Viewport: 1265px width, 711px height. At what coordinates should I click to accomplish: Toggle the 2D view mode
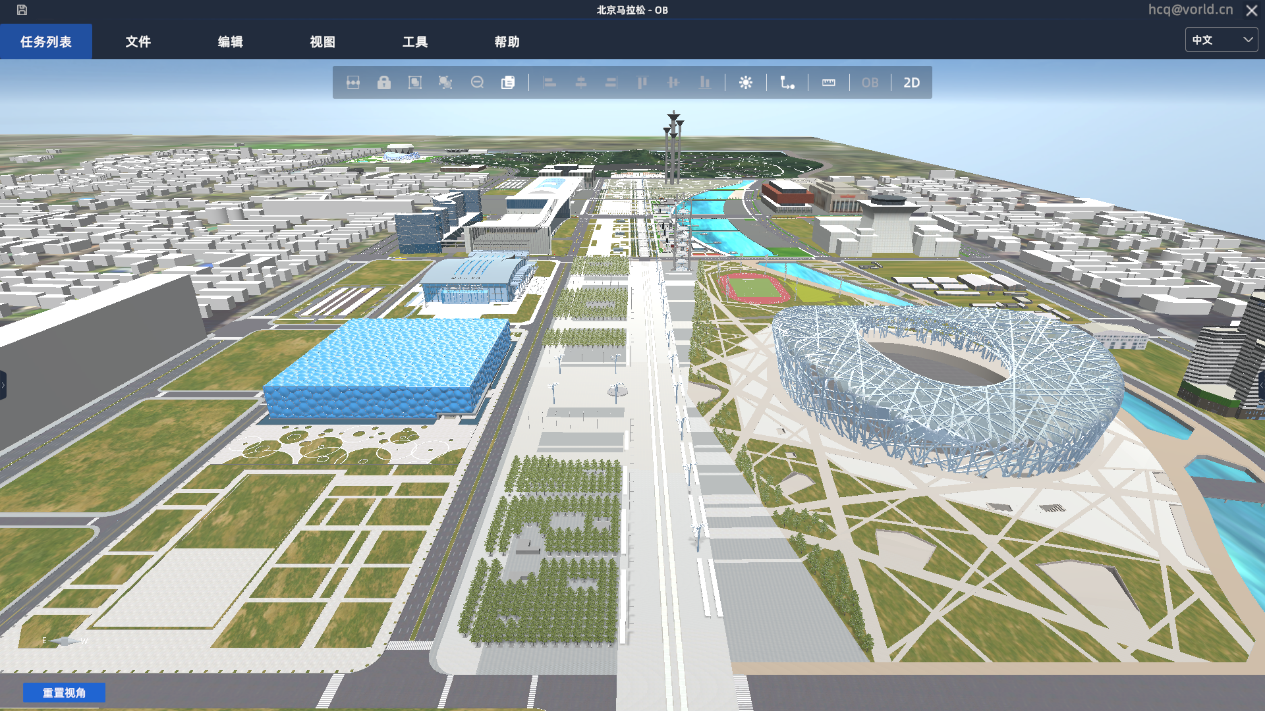[911, 83]
